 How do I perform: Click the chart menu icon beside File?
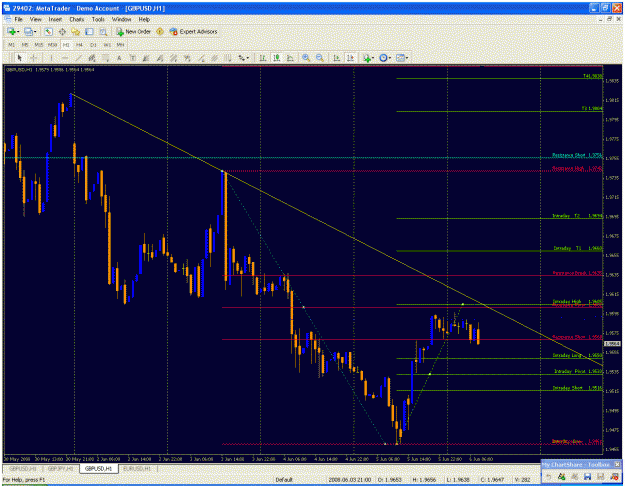point(7,19)
